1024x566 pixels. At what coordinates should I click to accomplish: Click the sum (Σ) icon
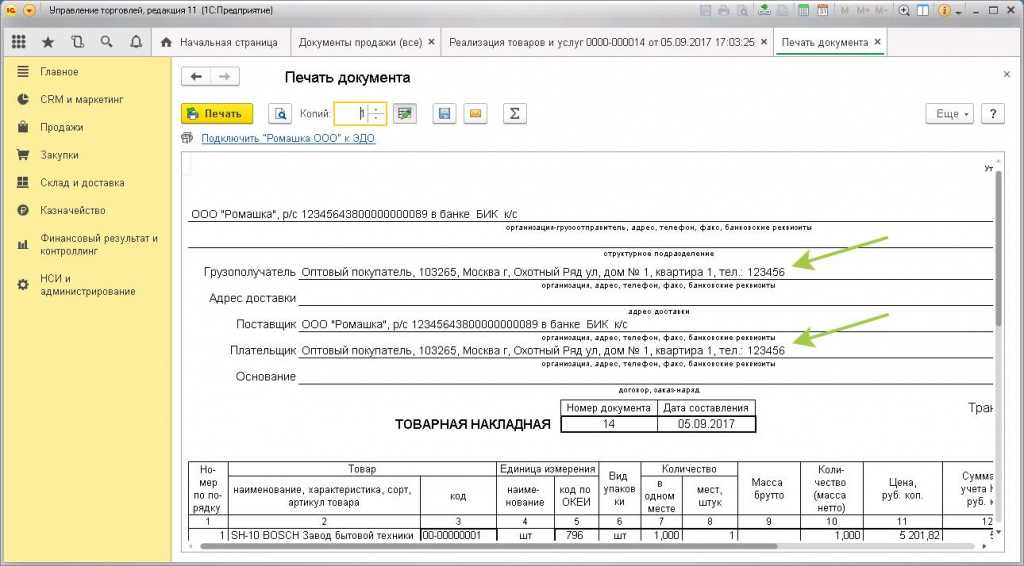pyautogui.click(x=513, y=114)
